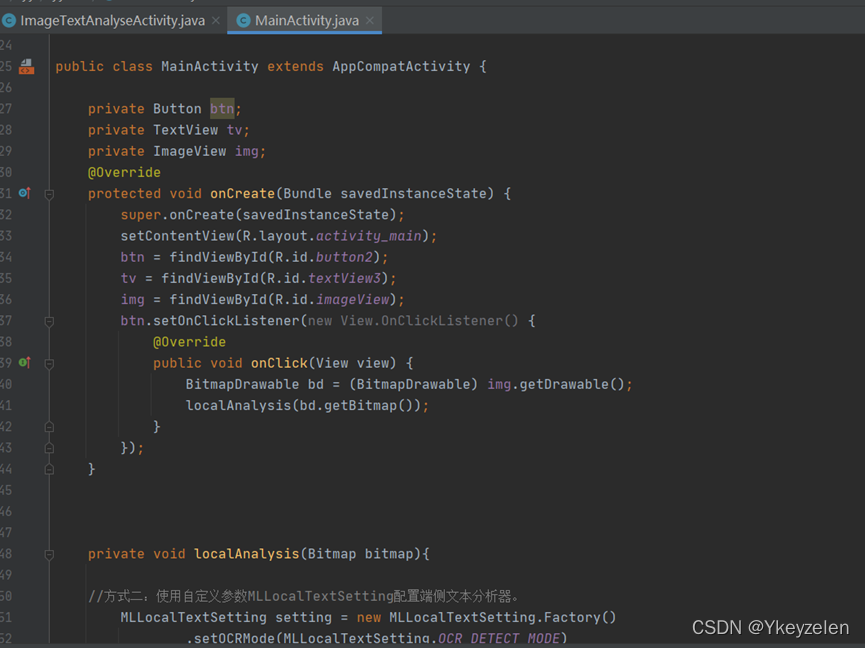Image resolution: width=865 pixels, height=648 pixels.
Task: Click textView3 resource id reference
Action: pos(344,279)
